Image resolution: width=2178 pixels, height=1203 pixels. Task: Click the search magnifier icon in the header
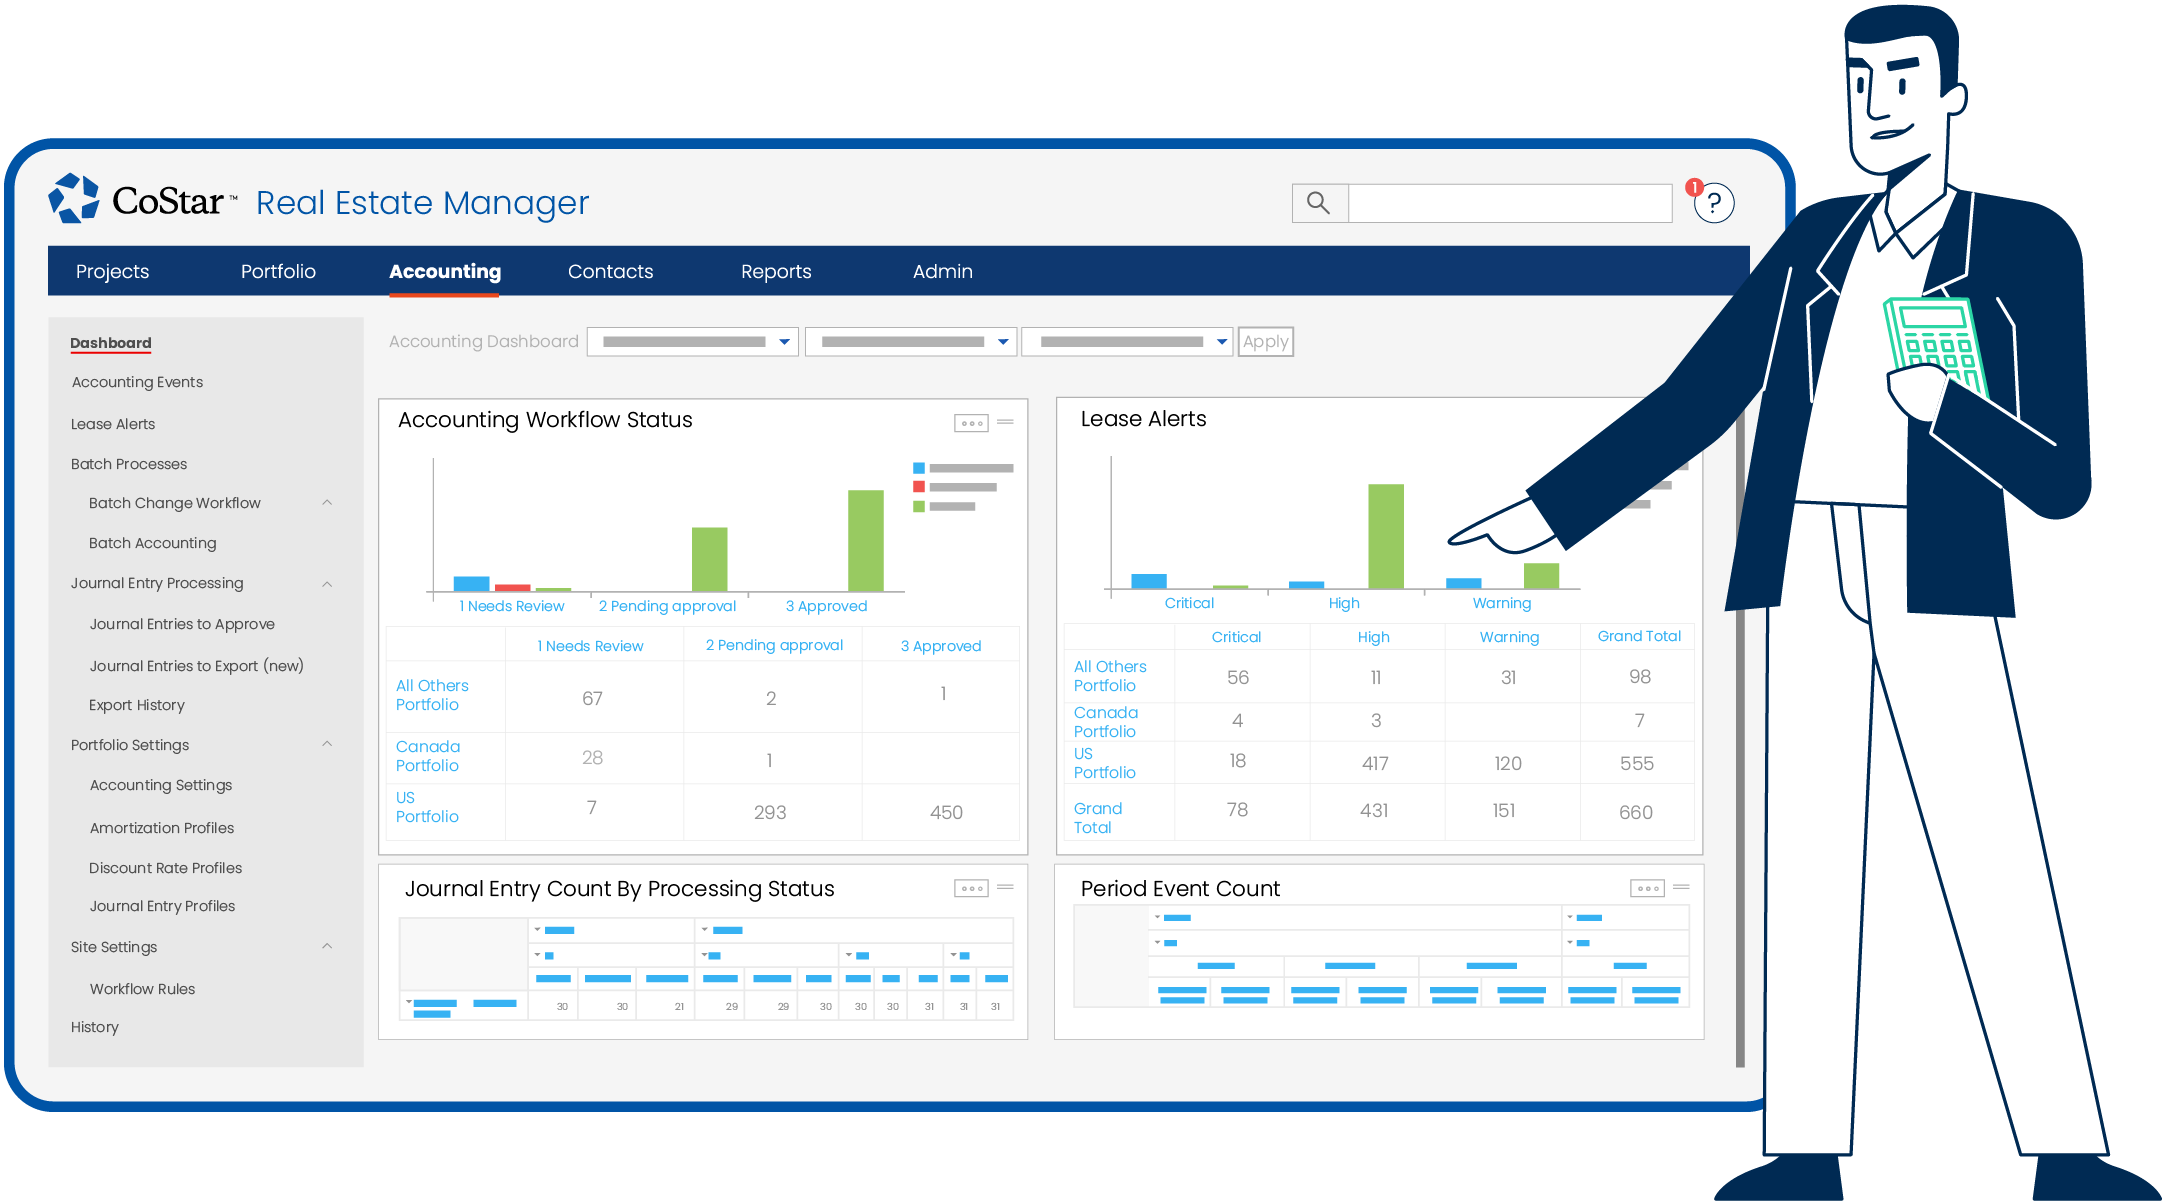[1319, 202]
